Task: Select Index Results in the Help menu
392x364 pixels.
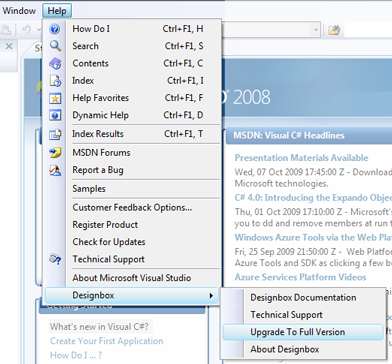Action: click(132, 134)
